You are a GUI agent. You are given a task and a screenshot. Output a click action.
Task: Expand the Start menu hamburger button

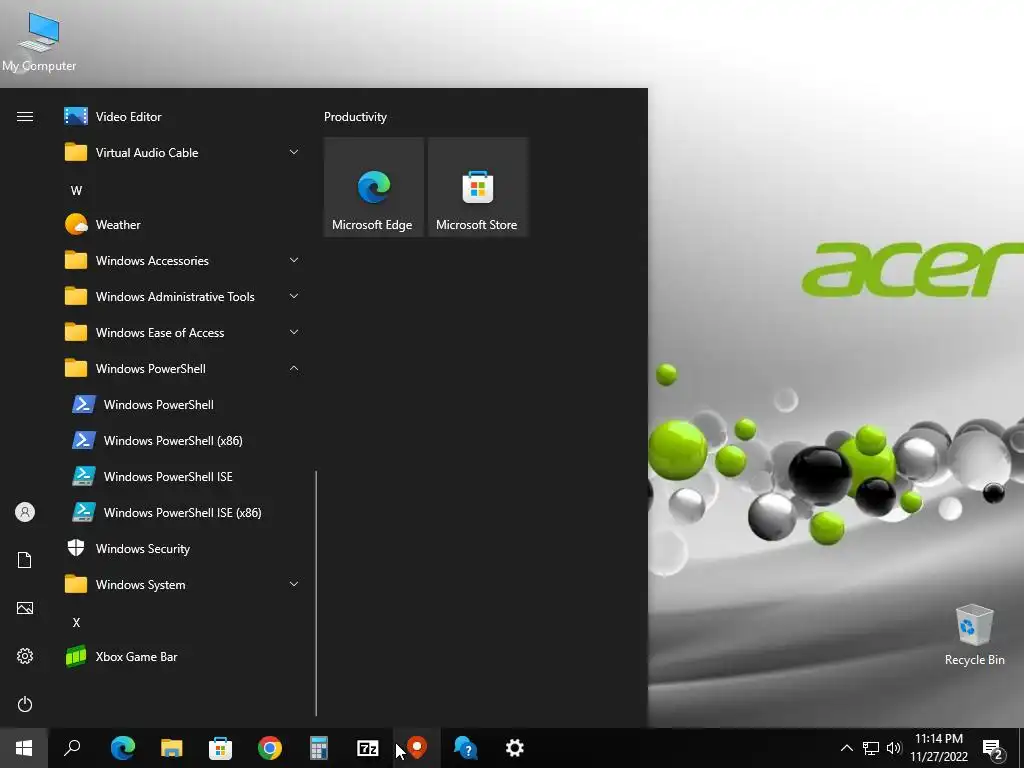[25, 117]
